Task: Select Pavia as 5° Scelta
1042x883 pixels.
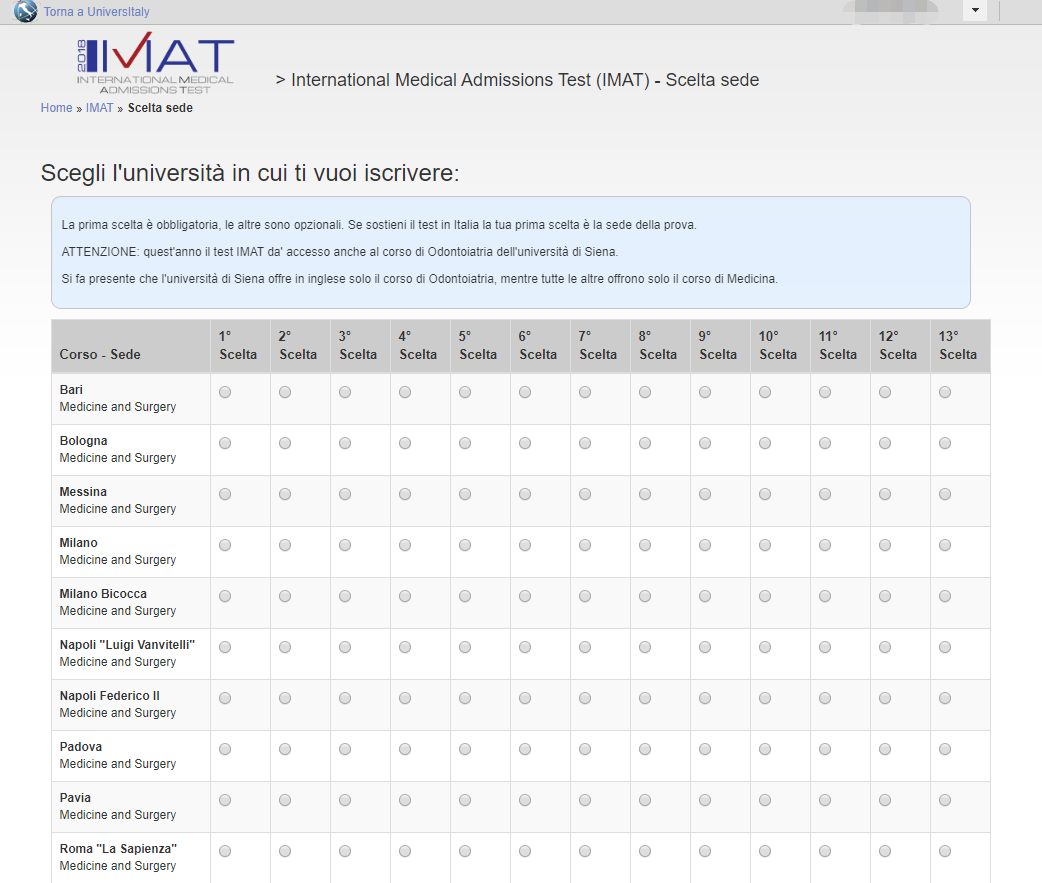Action: pyautogui.click(x=465, y=801)
